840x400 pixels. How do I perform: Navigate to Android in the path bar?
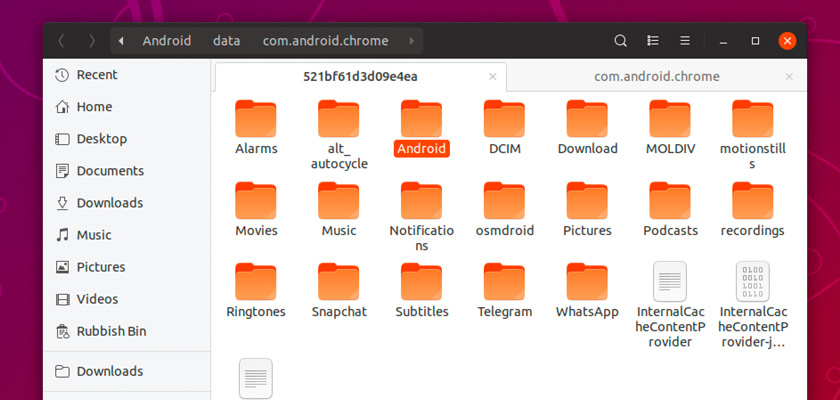click(167, 41)
